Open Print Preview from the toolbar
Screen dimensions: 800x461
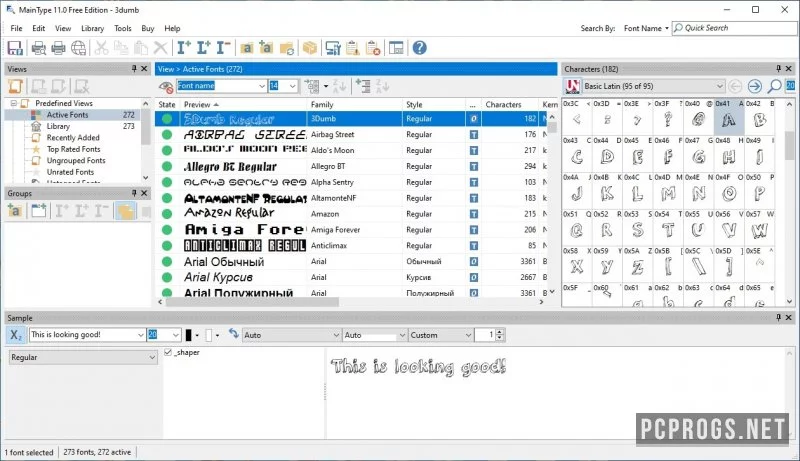click(39, 48)
